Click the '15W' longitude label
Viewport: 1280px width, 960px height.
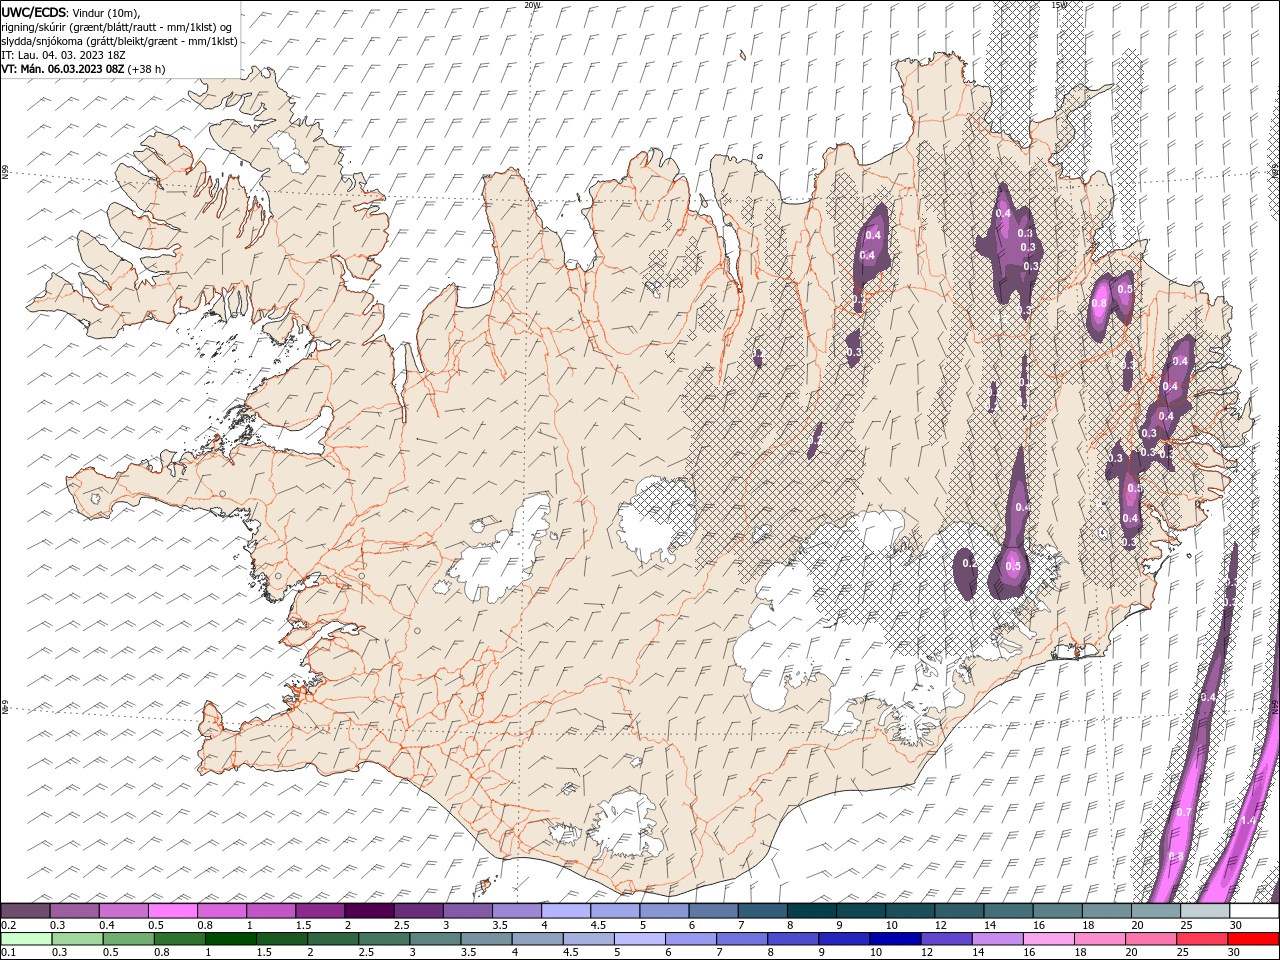pos(1059,5)
